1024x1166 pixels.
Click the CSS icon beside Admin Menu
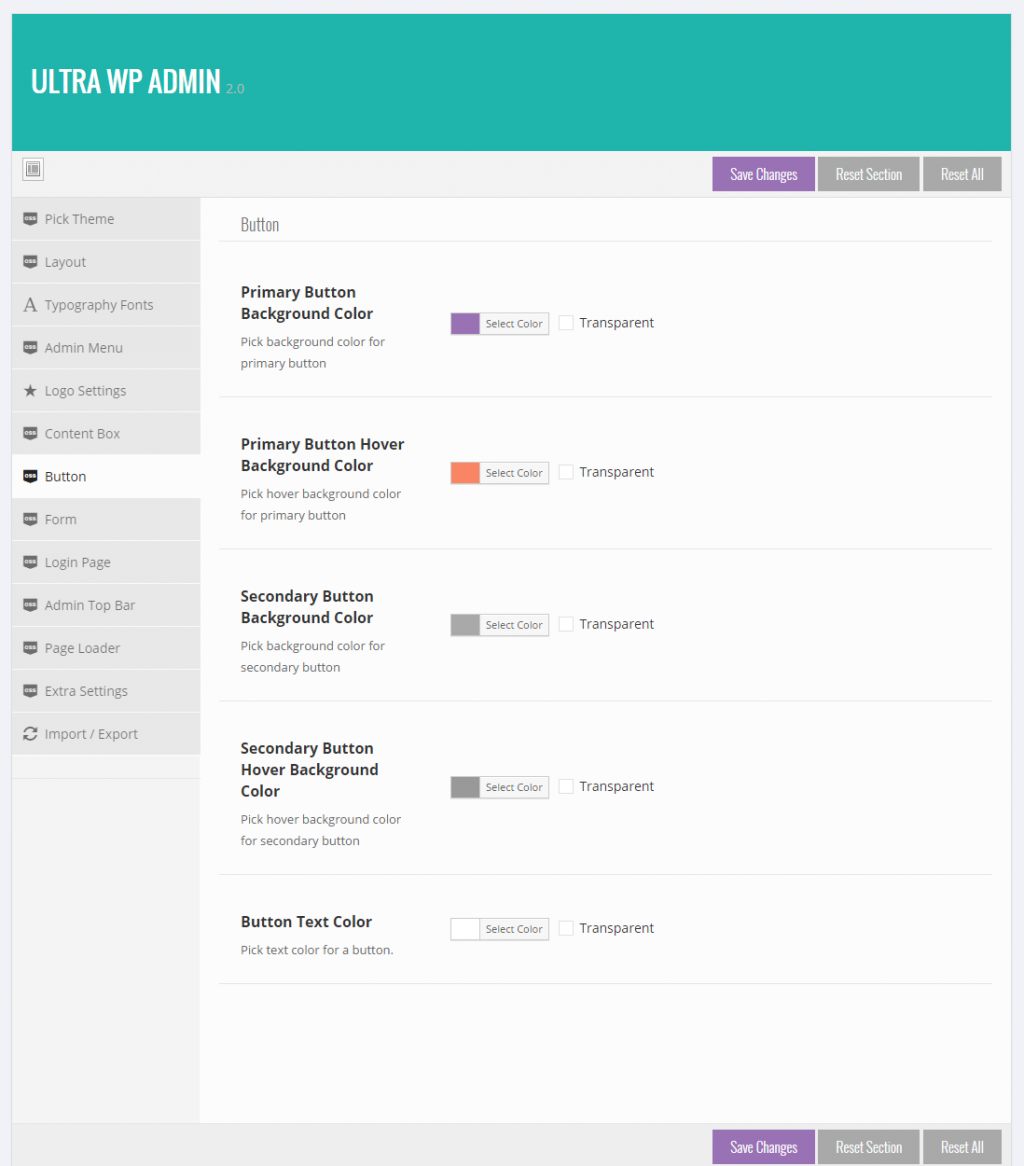pyautogui.click(x=30, y=348)
